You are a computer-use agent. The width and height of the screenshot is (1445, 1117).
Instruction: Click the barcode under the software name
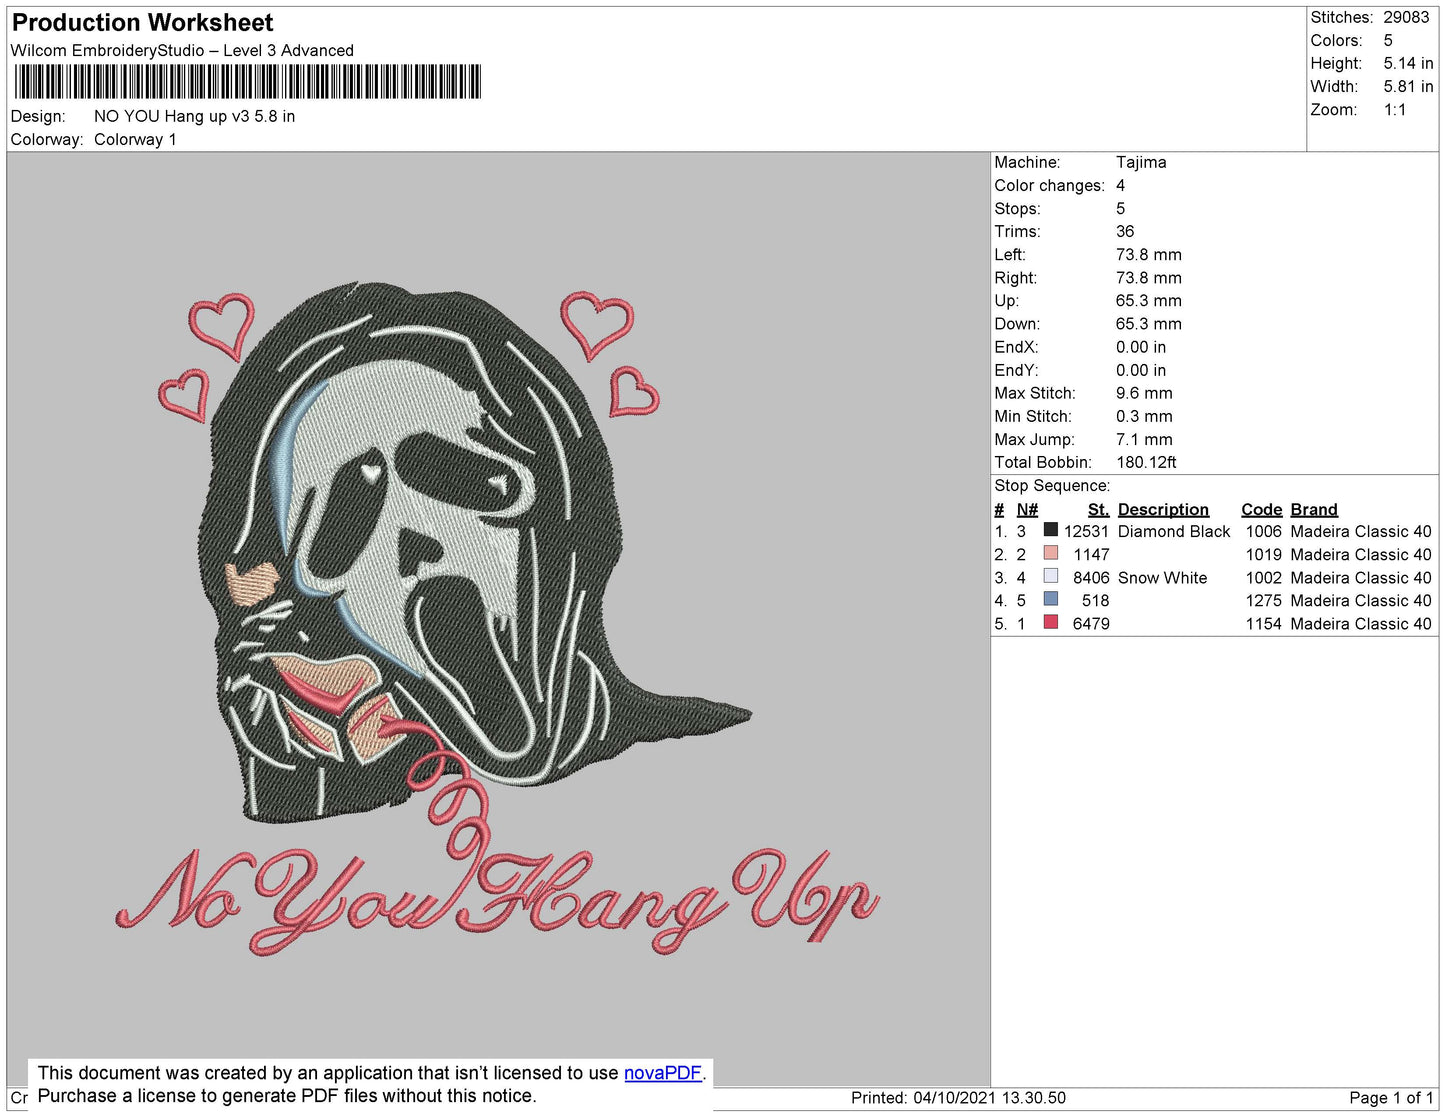(247, 82)
